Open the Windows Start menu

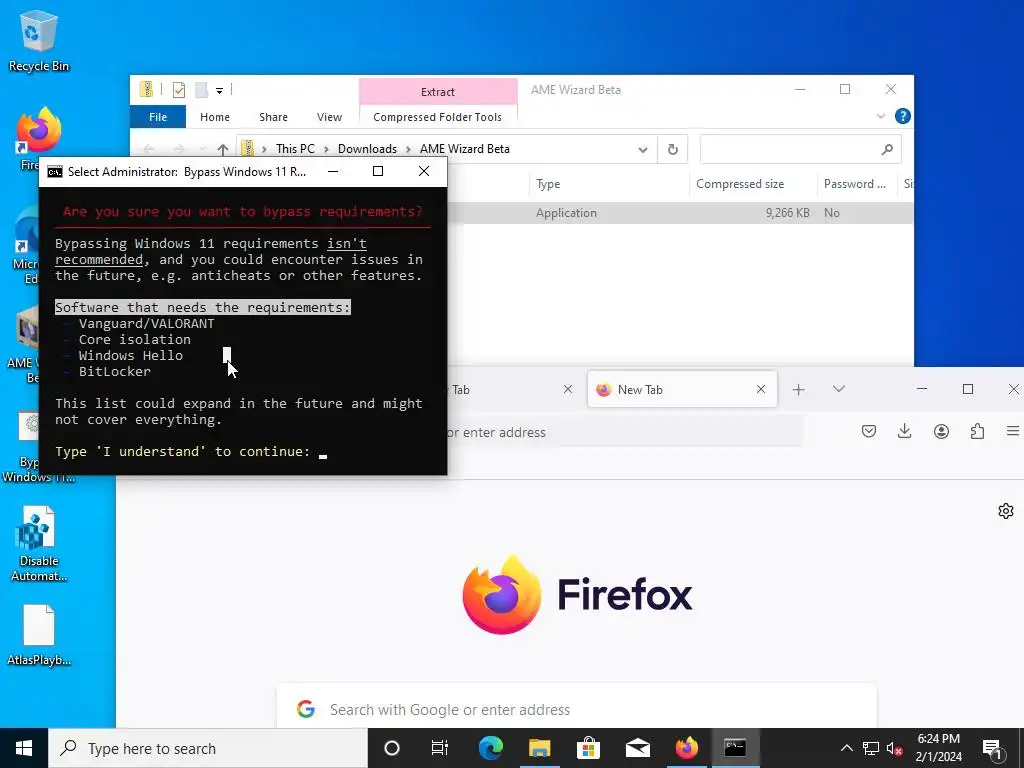tap(24, 748)
